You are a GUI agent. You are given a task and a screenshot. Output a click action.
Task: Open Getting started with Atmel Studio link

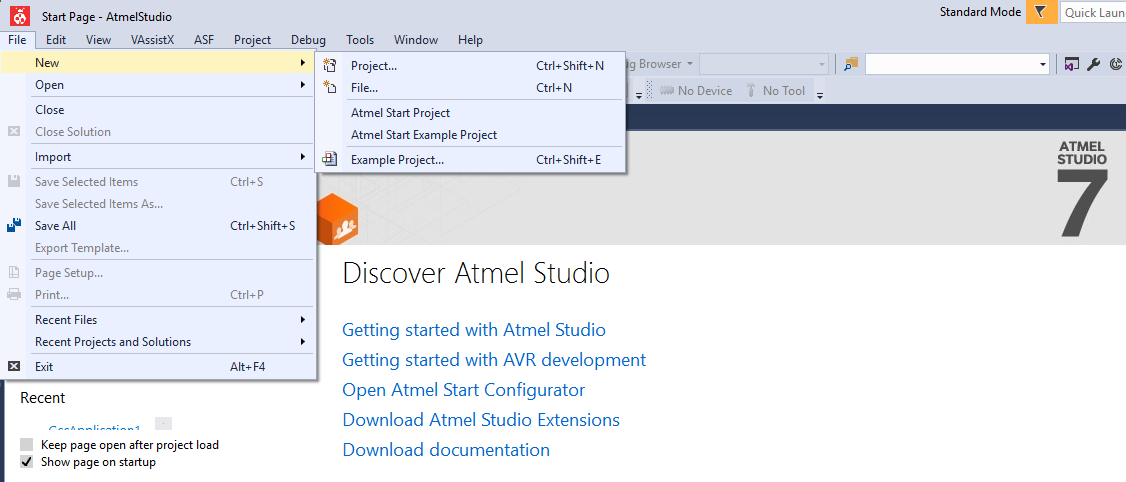(x=473, y=330)
